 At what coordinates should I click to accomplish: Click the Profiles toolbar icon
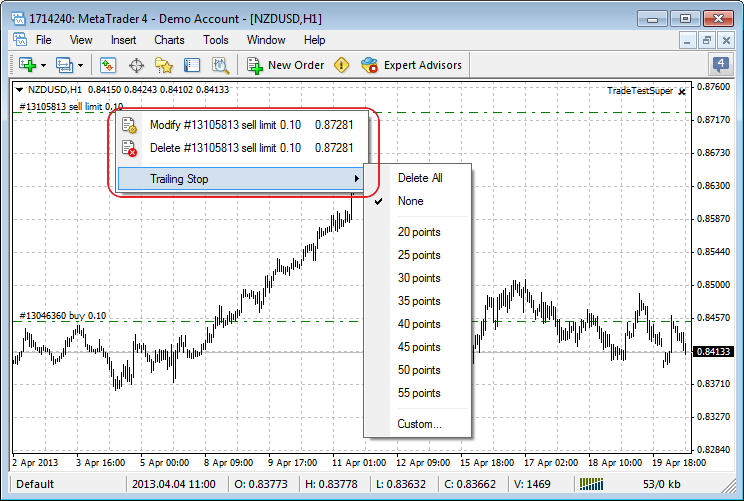pyautogui.click(x=65, y=65)
